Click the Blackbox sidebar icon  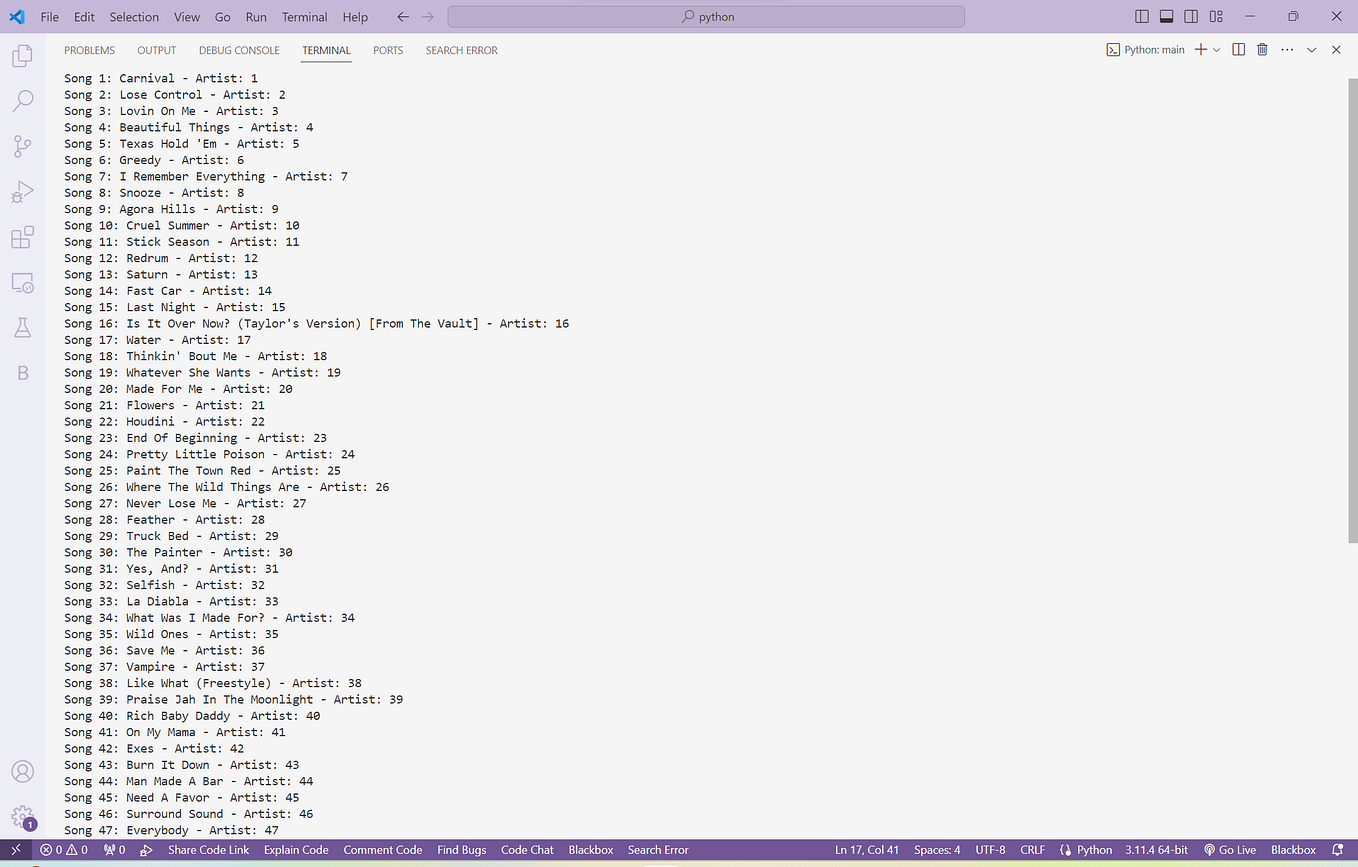pyautogui.click(x=21, y=372)
